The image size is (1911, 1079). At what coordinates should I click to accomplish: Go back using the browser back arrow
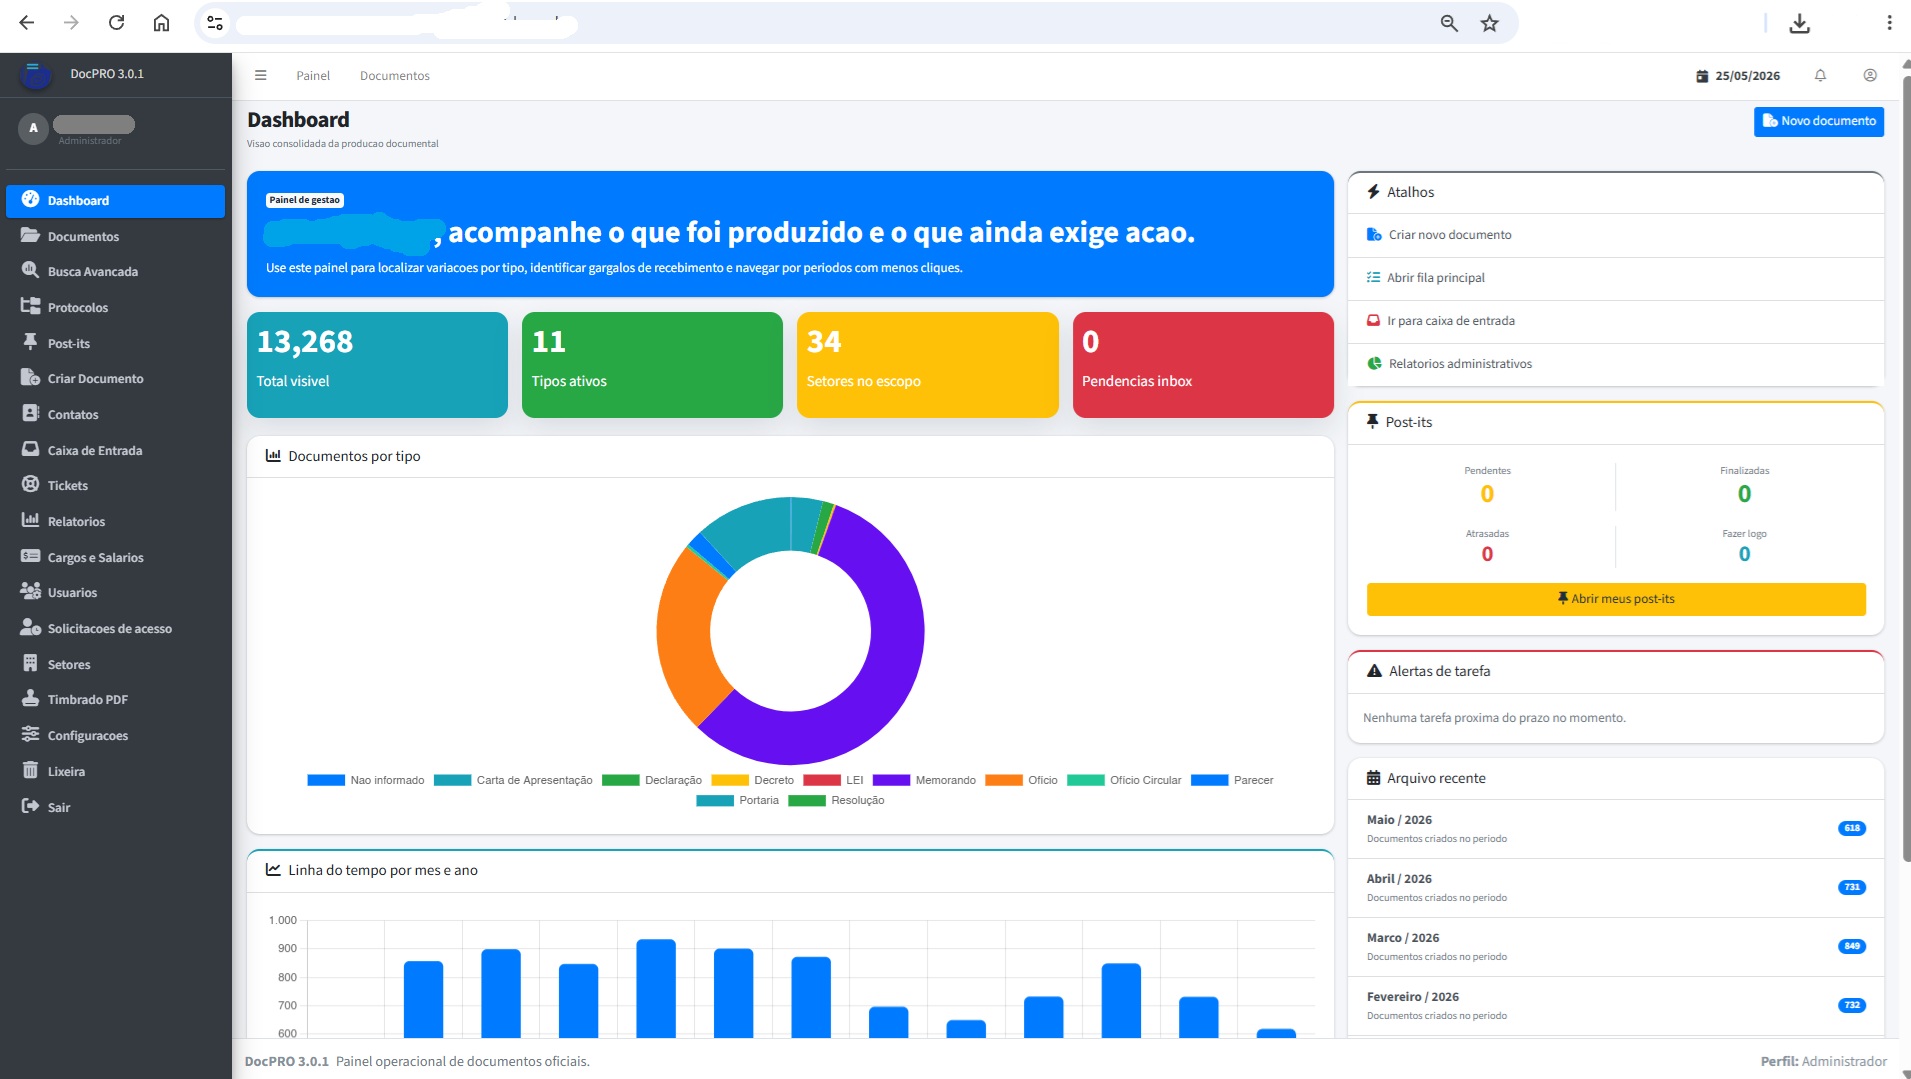pyautogui.click(x=27, y=22)
